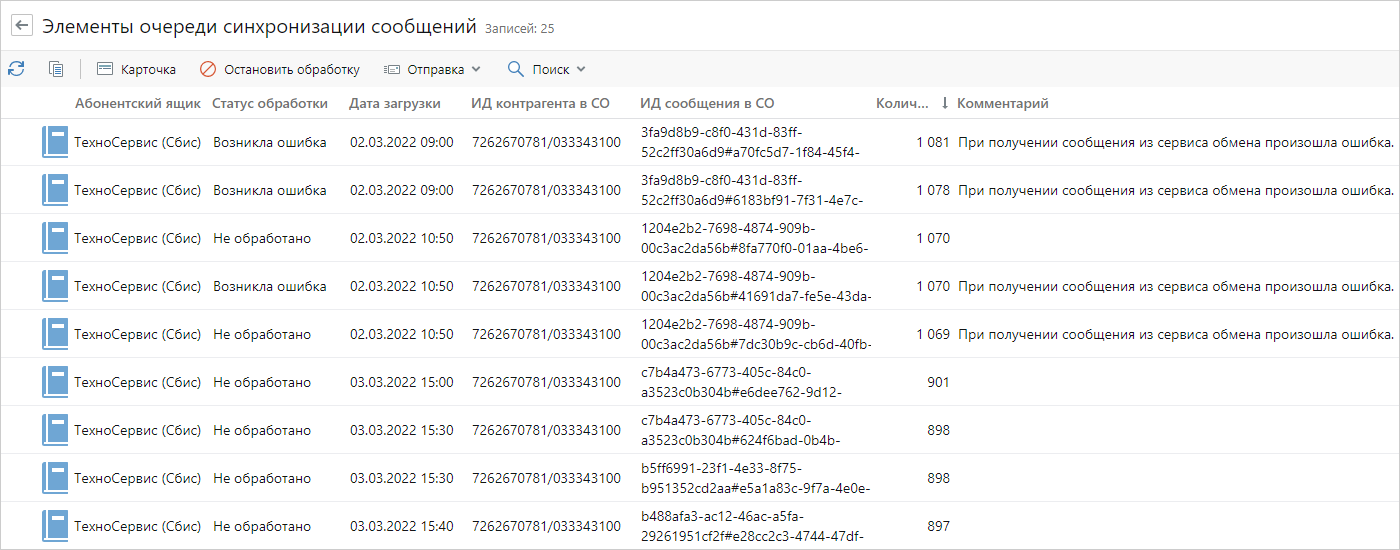
Task: Expand the Отправка dropdown
Action: (x=432, y=69)
